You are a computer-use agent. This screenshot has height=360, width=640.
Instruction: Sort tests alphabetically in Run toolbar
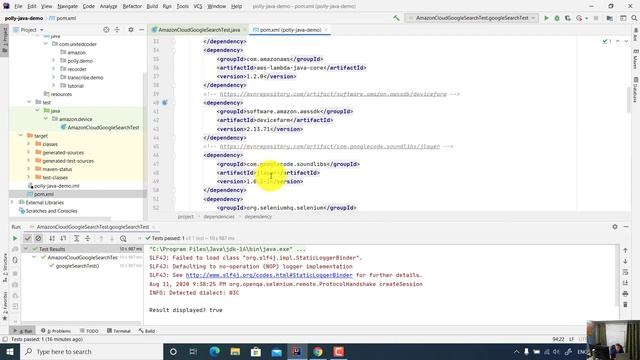point(52,238)
